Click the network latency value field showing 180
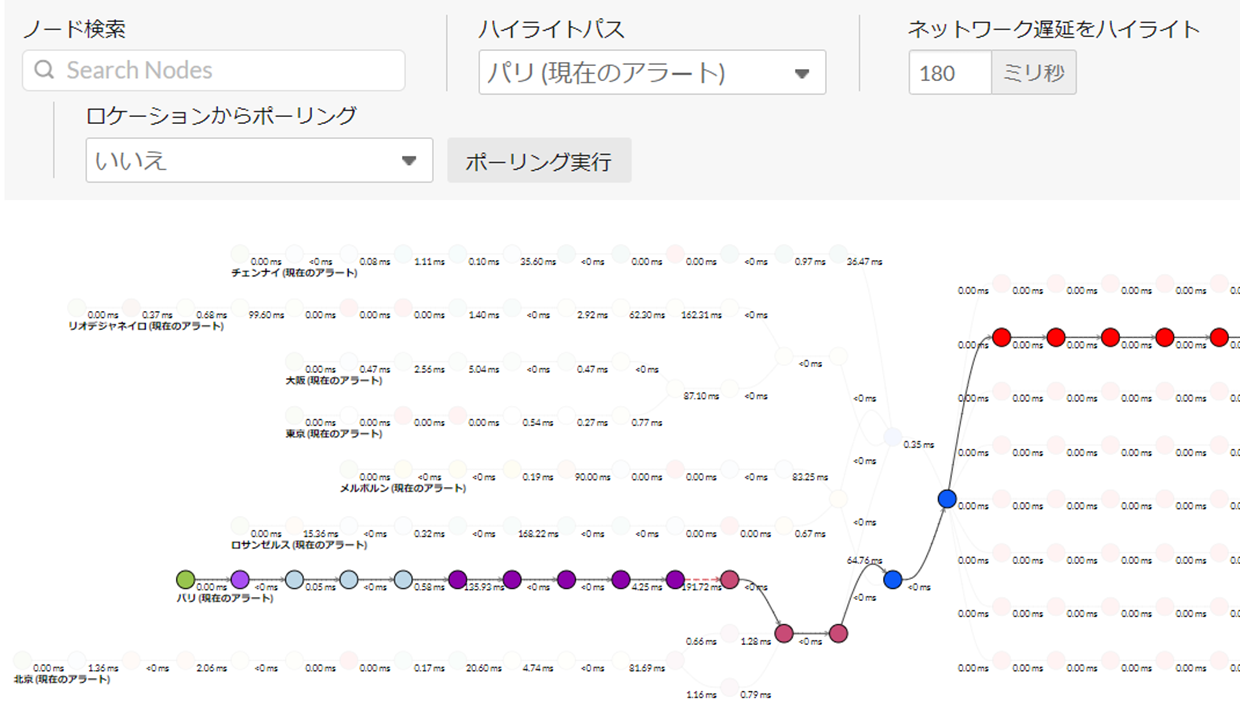The width and height of the screenshot is (1240, 710). pos(949,73)
